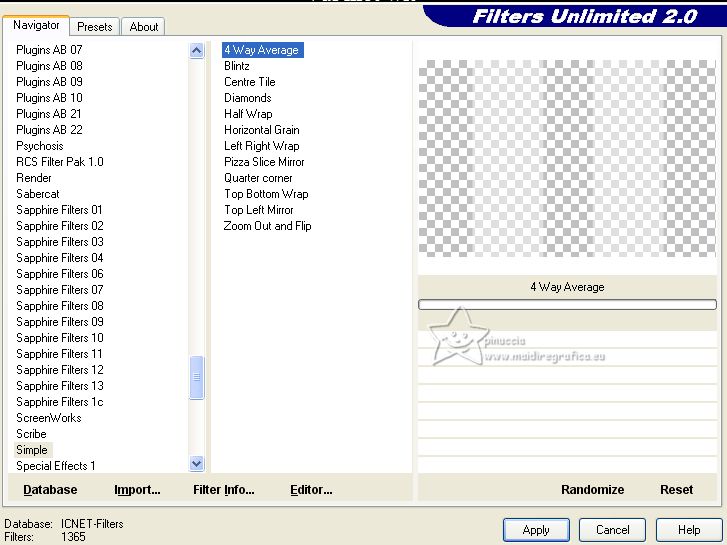Viewport: 727px width, 545px height.
Task: Select Sapphire Filters 02
Action: click(59, 226)
